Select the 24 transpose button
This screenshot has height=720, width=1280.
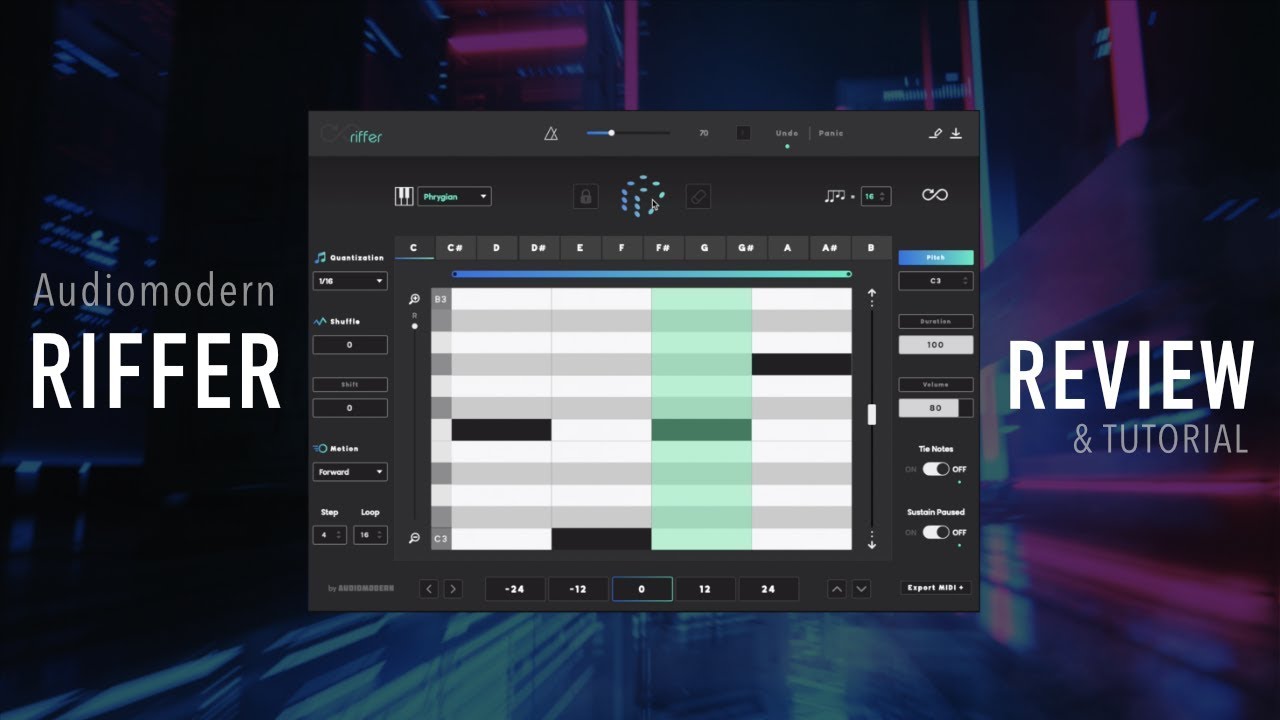pos(768,589)
